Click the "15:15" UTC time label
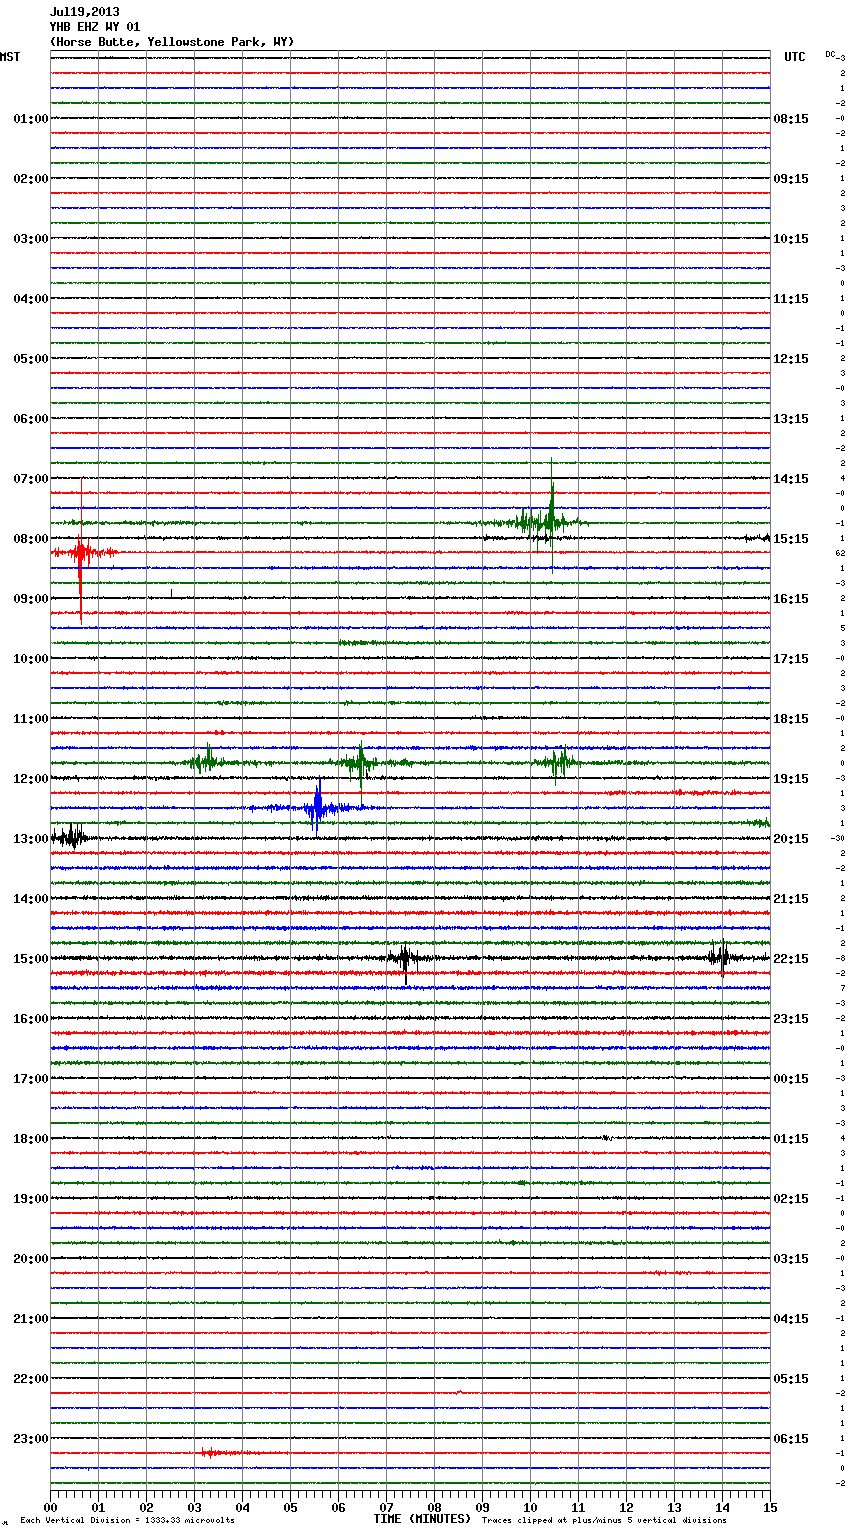 [791, 539]
